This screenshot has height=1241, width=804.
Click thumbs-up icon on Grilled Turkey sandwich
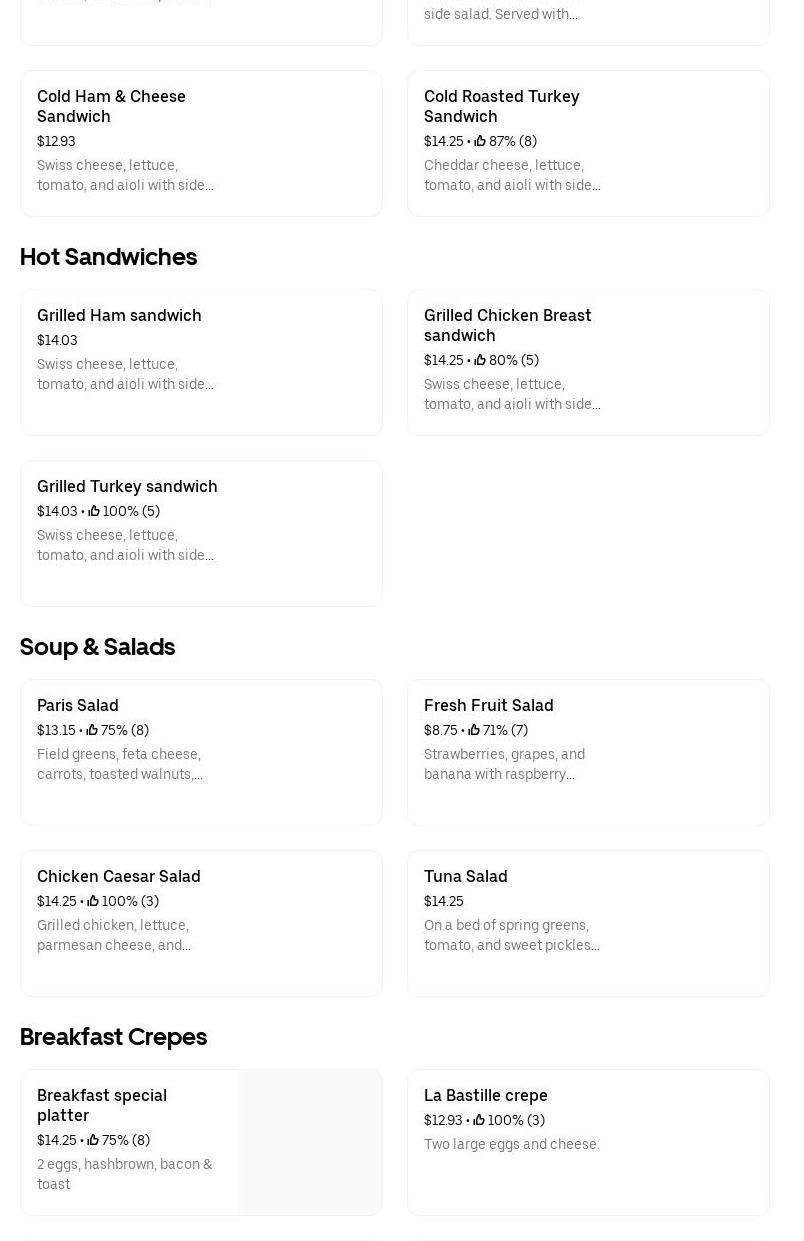[x=94, y=511]
